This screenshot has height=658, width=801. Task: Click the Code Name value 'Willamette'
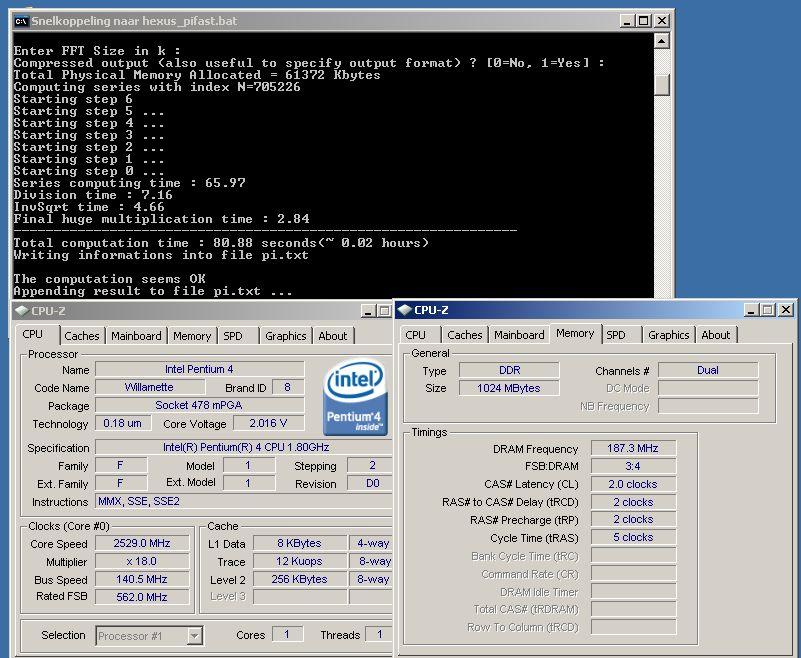pyautogui.click(x=150, y=387)
